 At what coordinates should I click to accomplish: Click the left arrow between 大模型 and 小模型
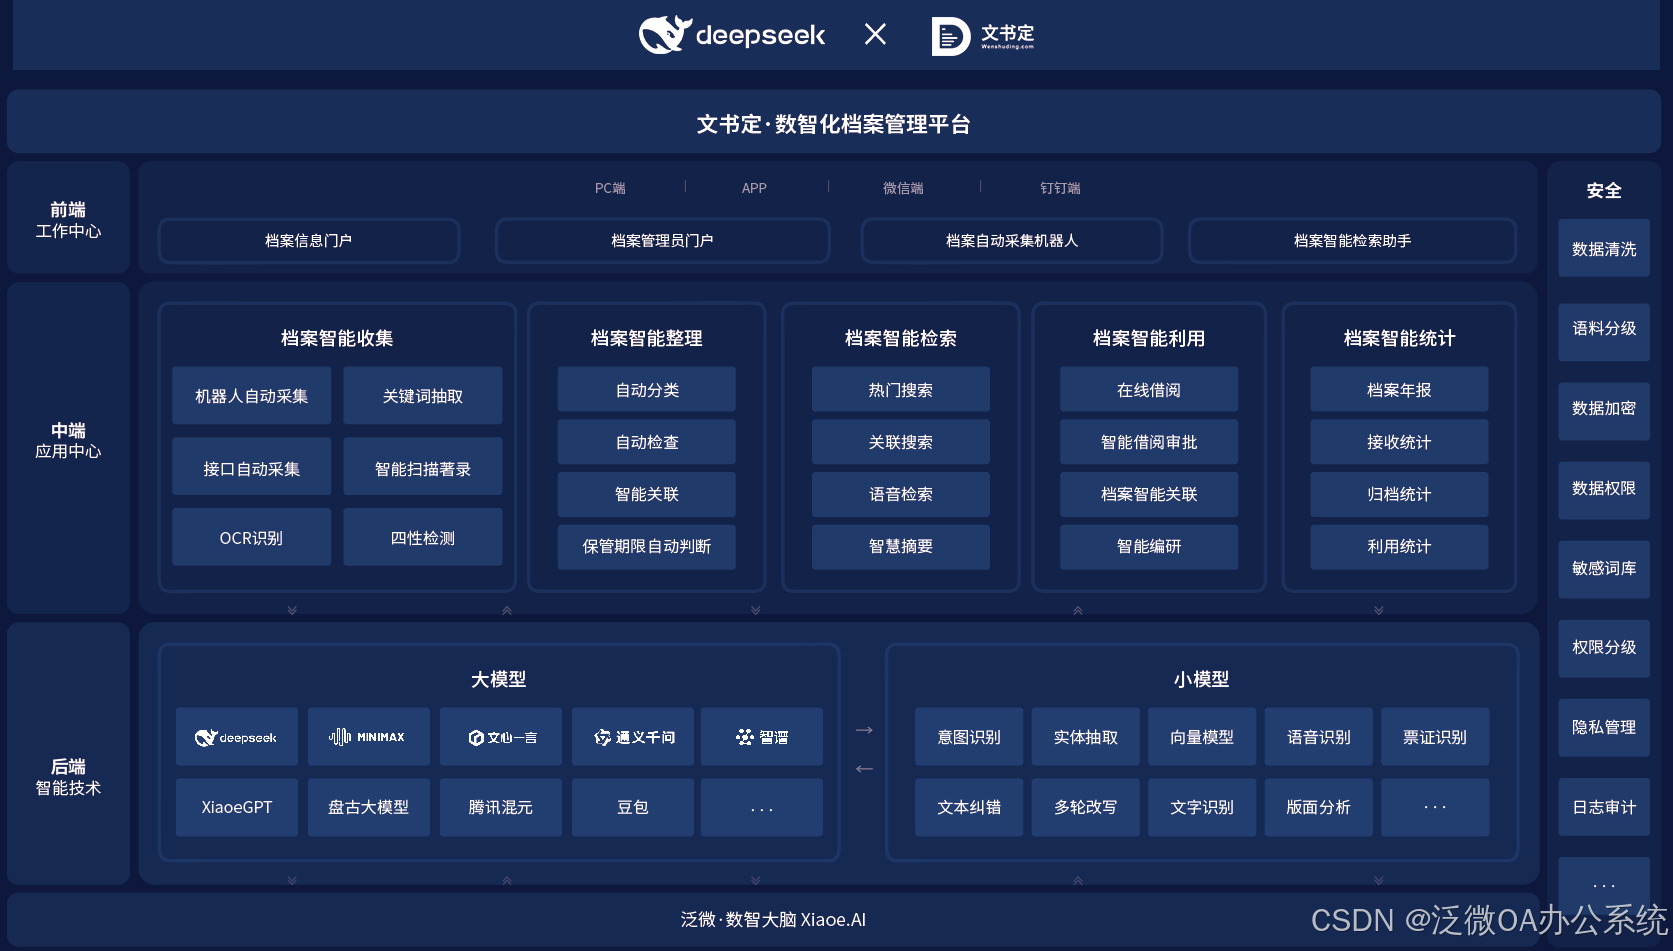tap(864, 769)
